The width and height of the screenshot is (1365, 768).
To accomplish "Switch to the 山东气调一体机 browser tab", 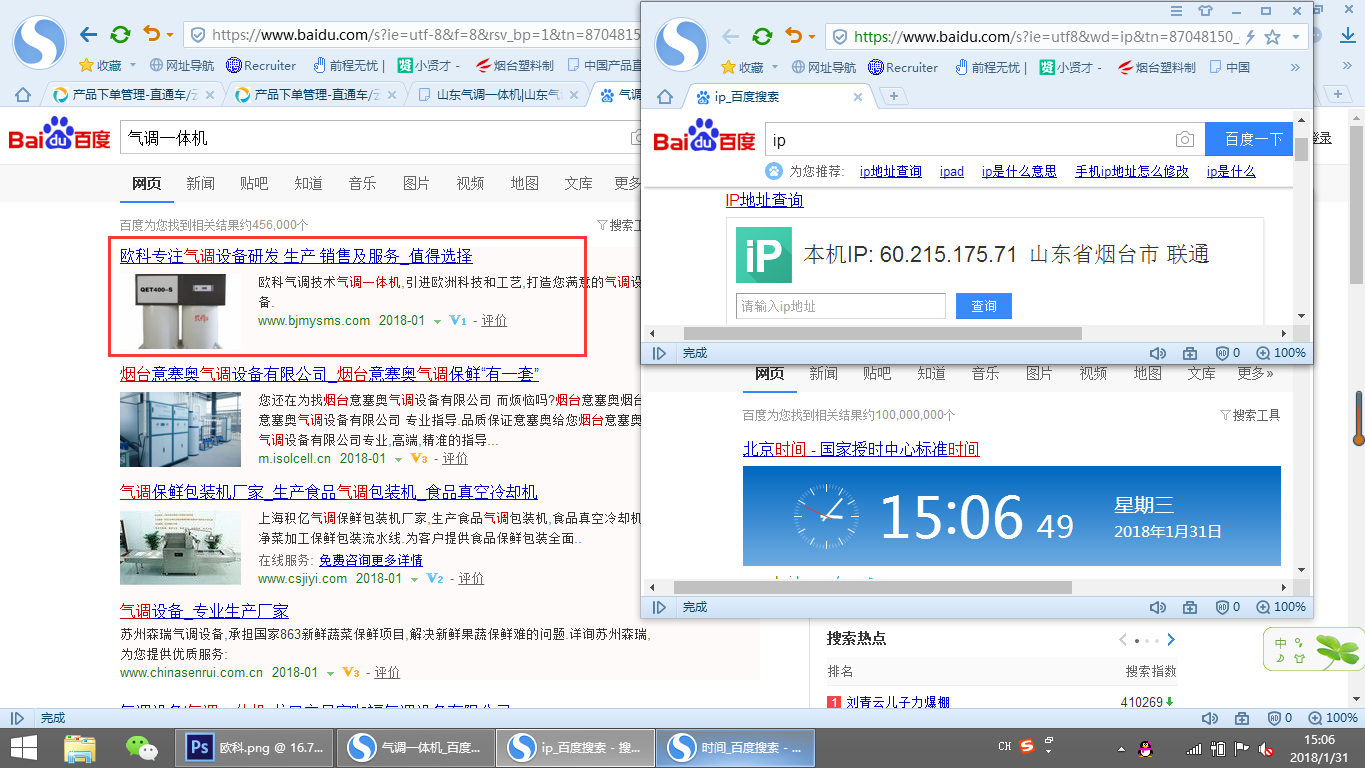I will [499, 95].
